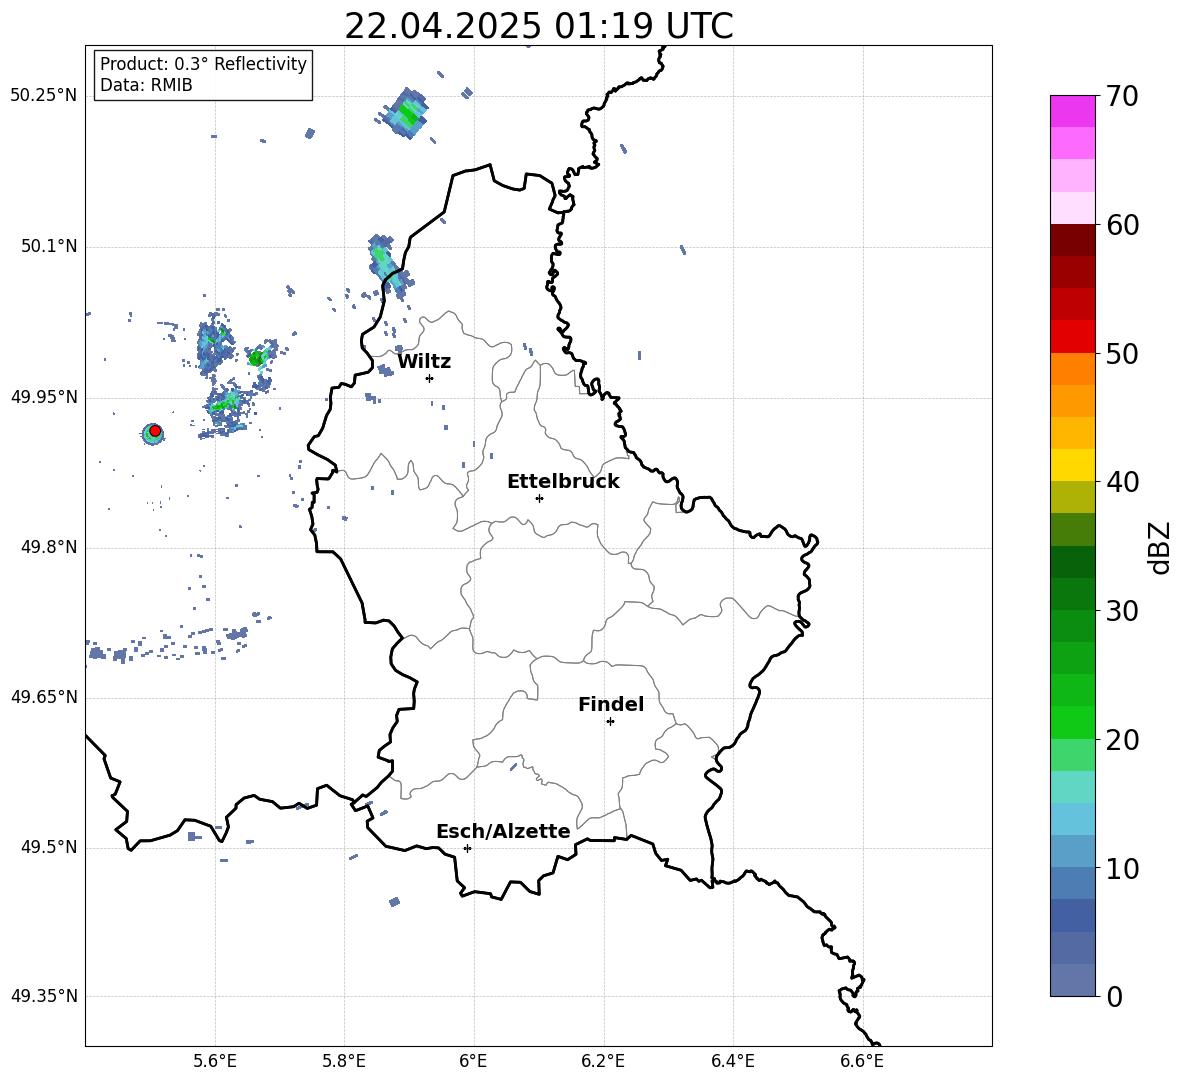Click the Ettelbruck city label
The height and width of the screenshot is (1081, 1184).
[563, 482]
